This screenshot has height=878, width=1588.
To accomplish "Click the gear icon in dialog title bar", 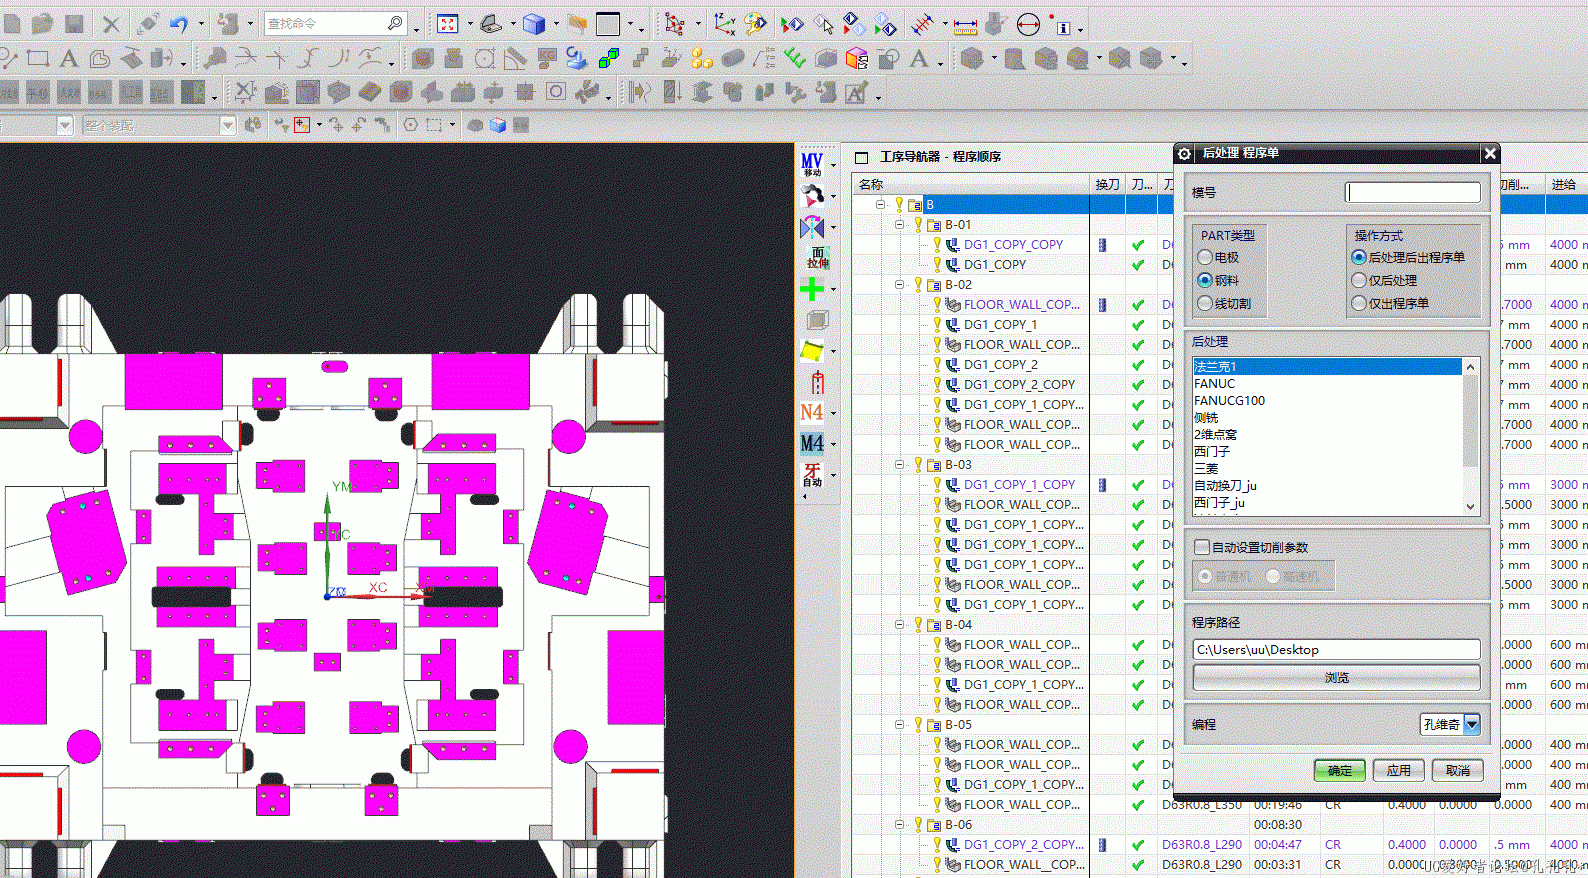I will click(1185, 153).
